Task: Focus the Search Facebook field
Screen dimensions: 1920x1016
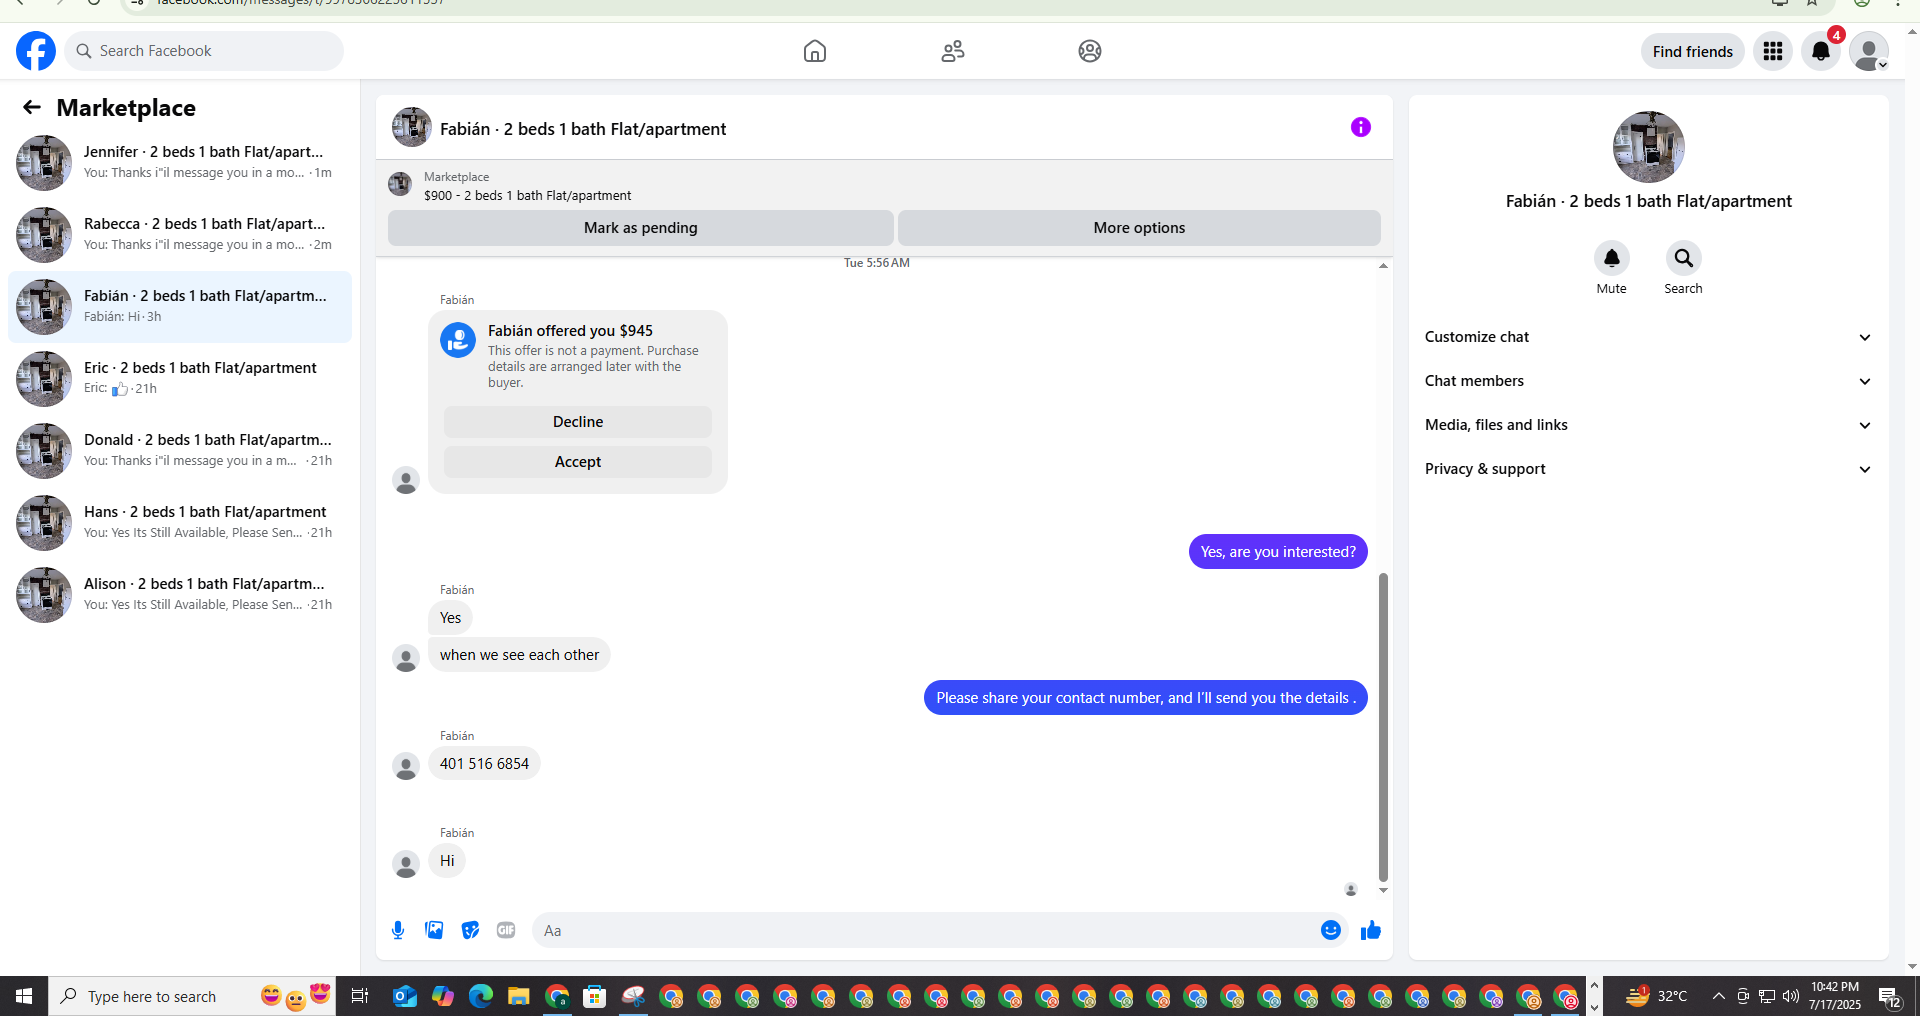Action: pyautogui.click(x=204, y=51)
